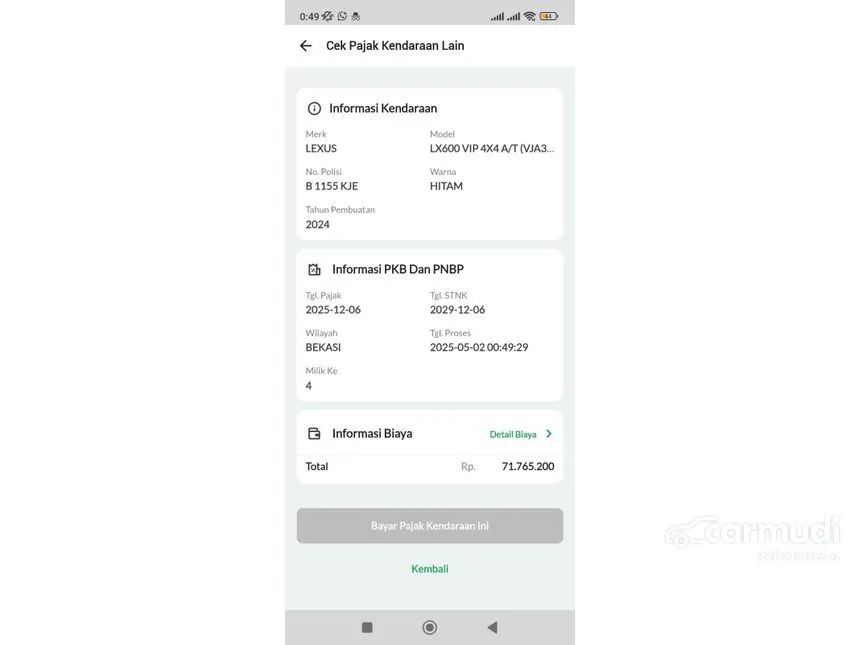Tap Bayar Pajak Kendaraan Ini button
Image resolution: width=860 pixels, height=645 pixels.
[x=430, y=526]
